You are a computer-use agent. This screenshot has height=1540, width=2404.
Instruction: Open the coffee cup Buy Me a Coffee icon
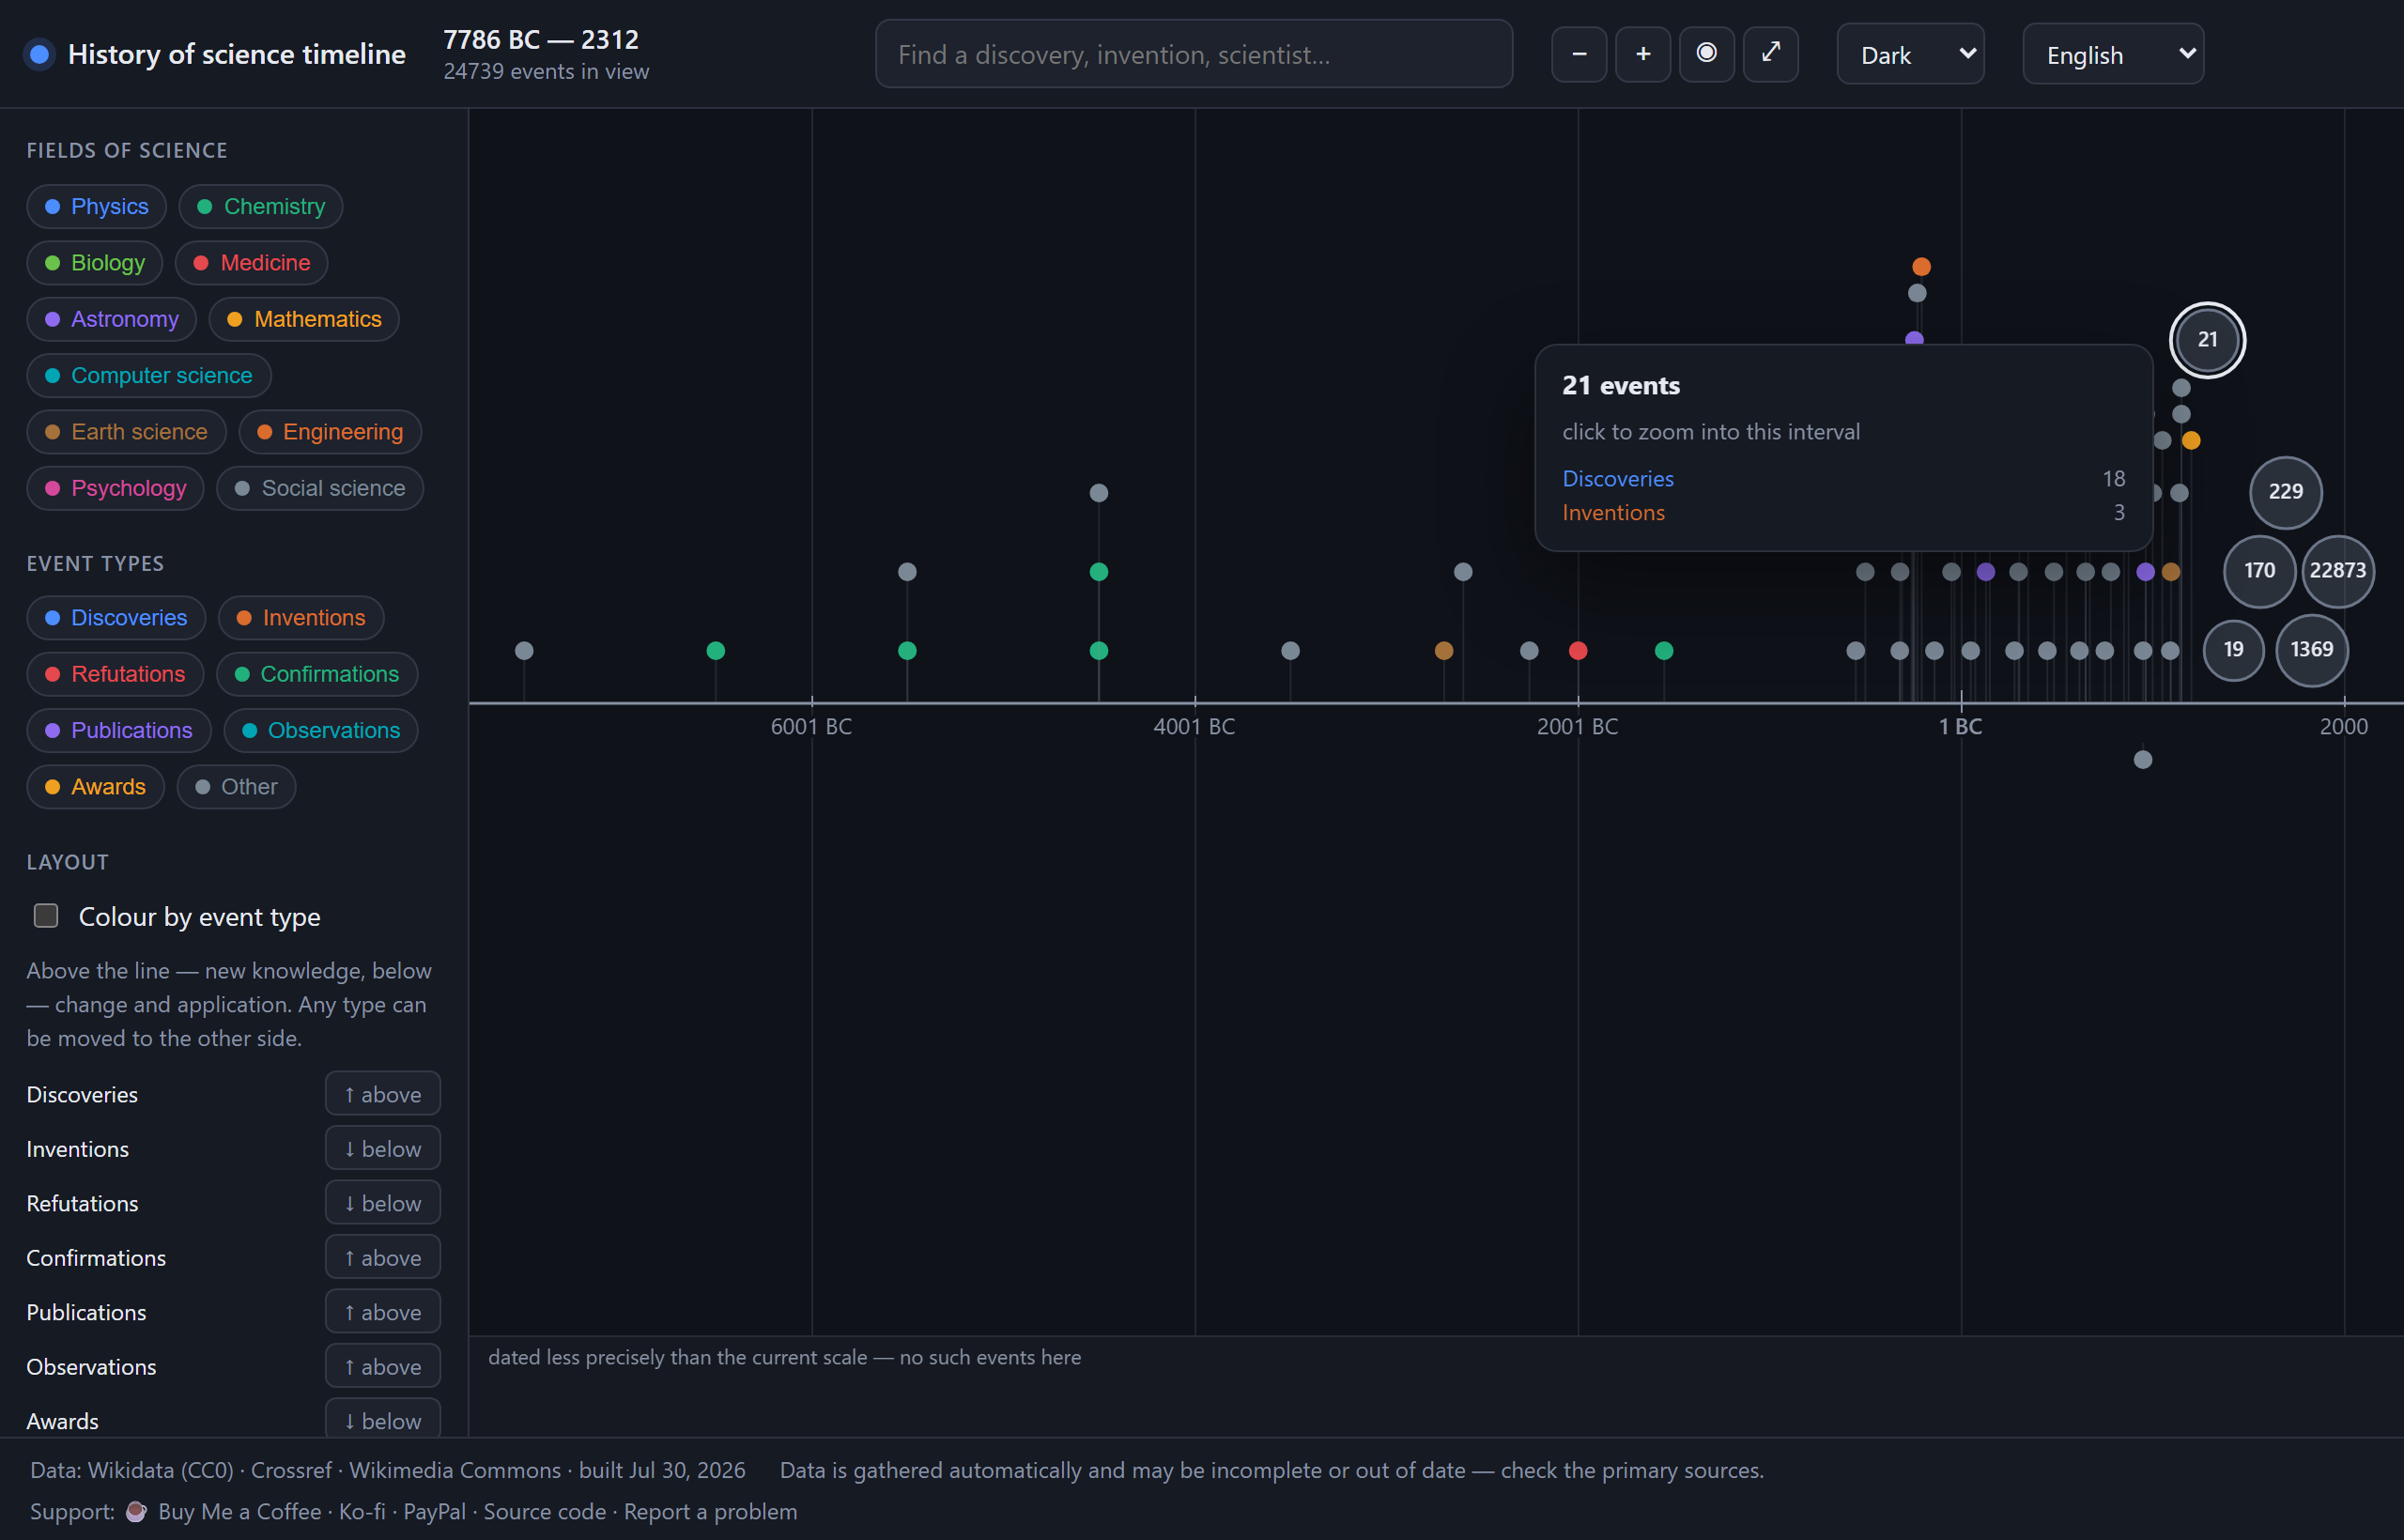click(136, 1511)
